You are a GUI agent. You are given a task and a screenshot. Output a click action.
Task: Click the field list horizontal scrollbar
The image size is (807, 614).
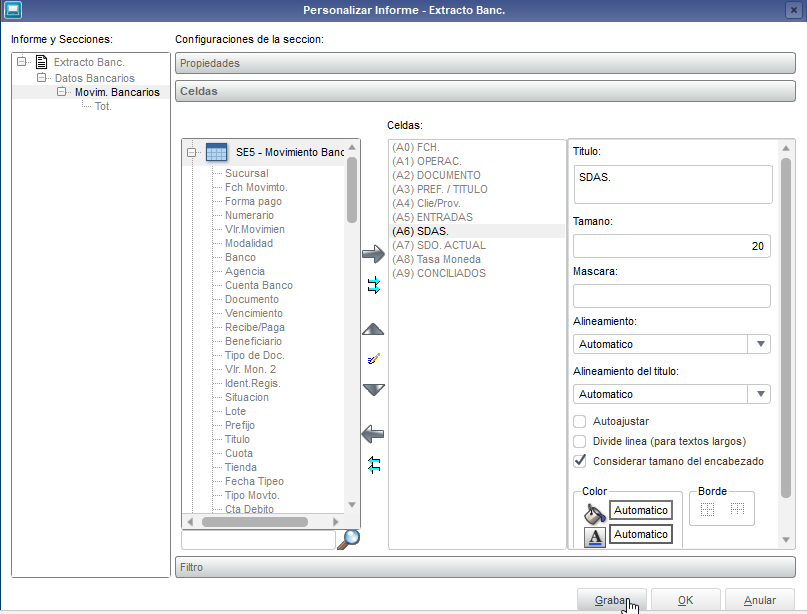click(255, 522)
